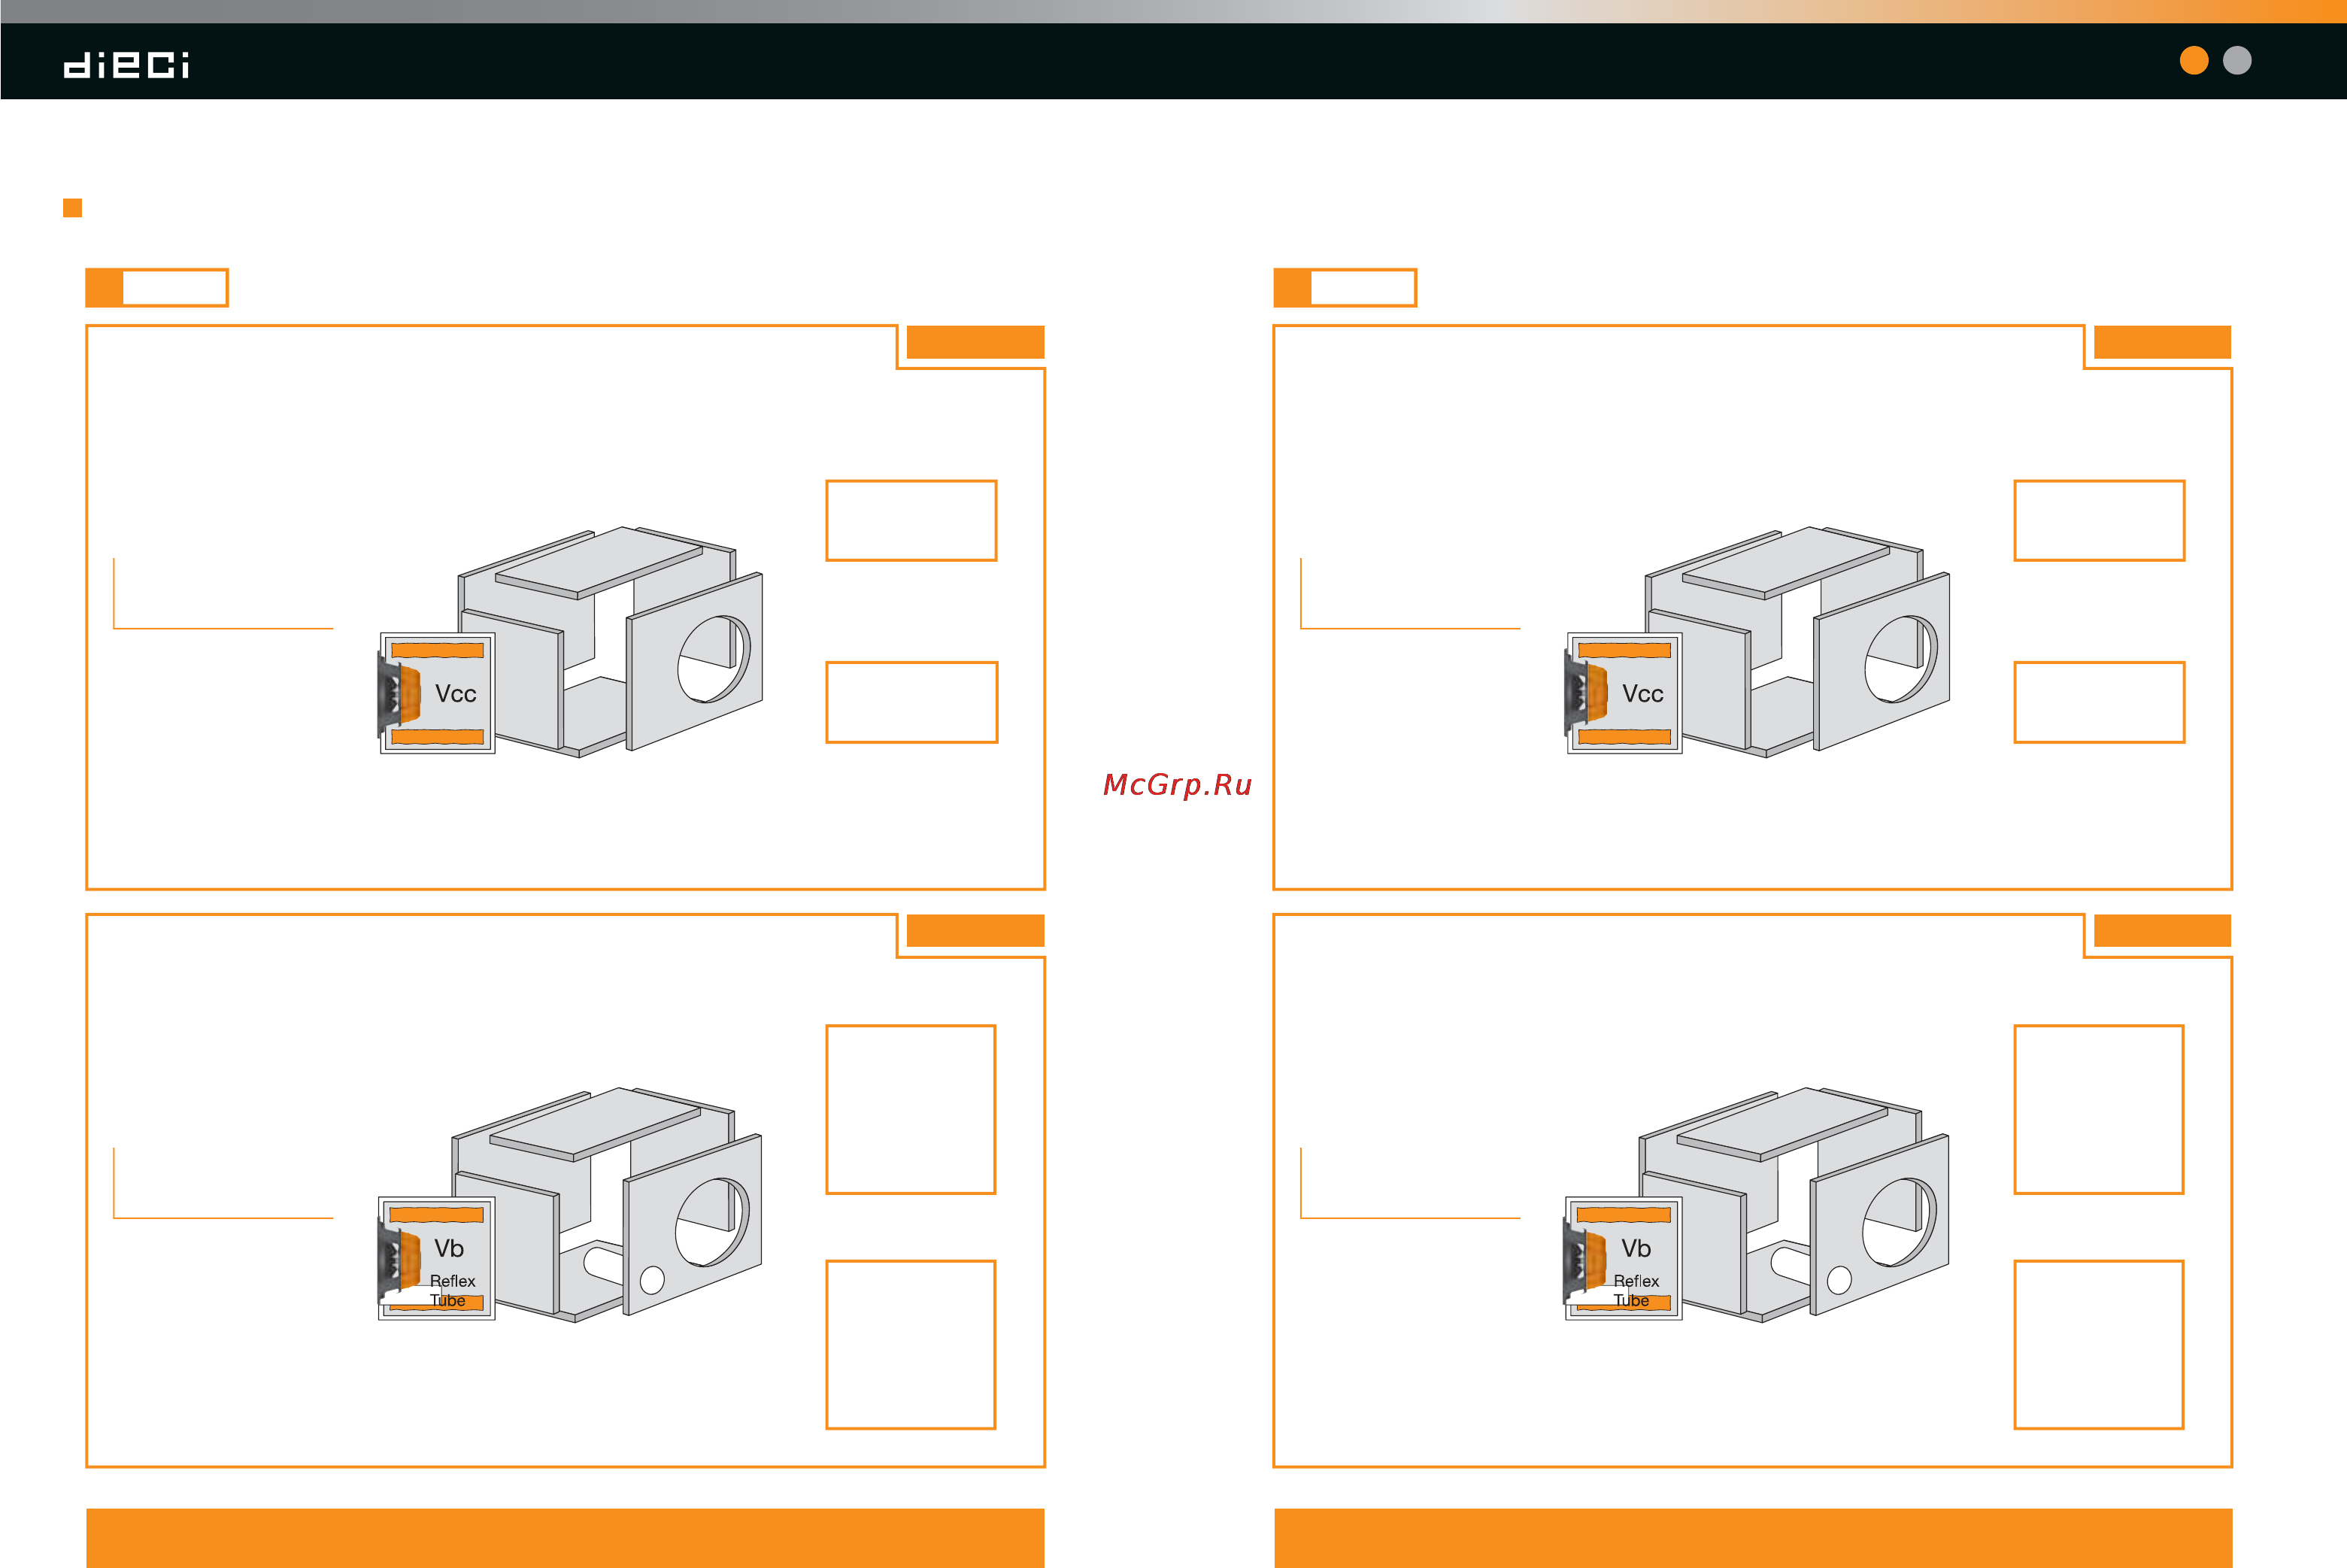Select the grey dot in the header
The width and height of the screenshot is (2347, 1568).
click(2236, 61)
